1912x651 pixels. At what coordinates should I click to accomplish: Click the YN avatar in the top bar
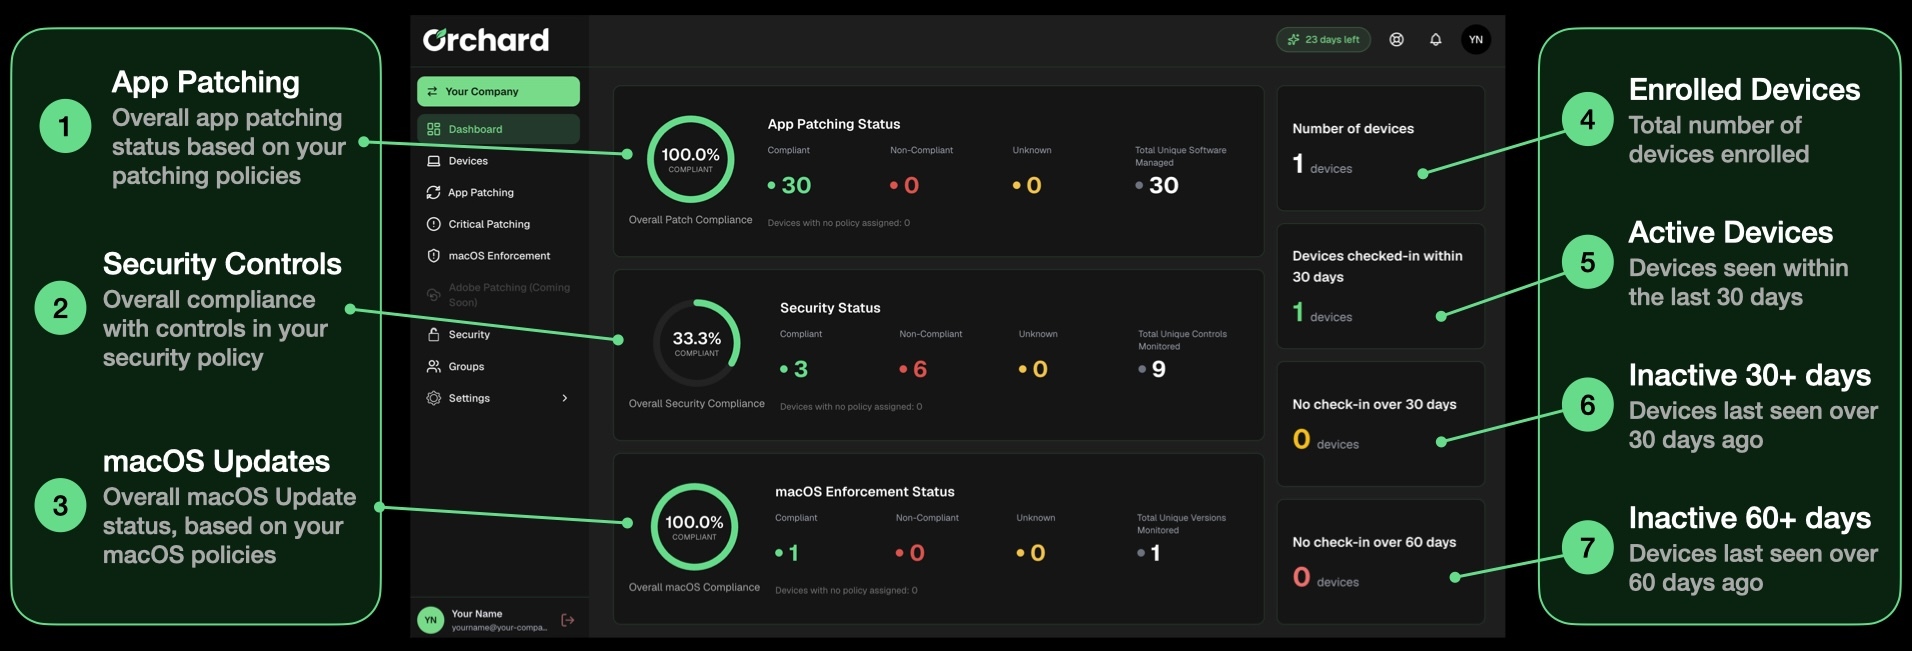[1476, 40]
